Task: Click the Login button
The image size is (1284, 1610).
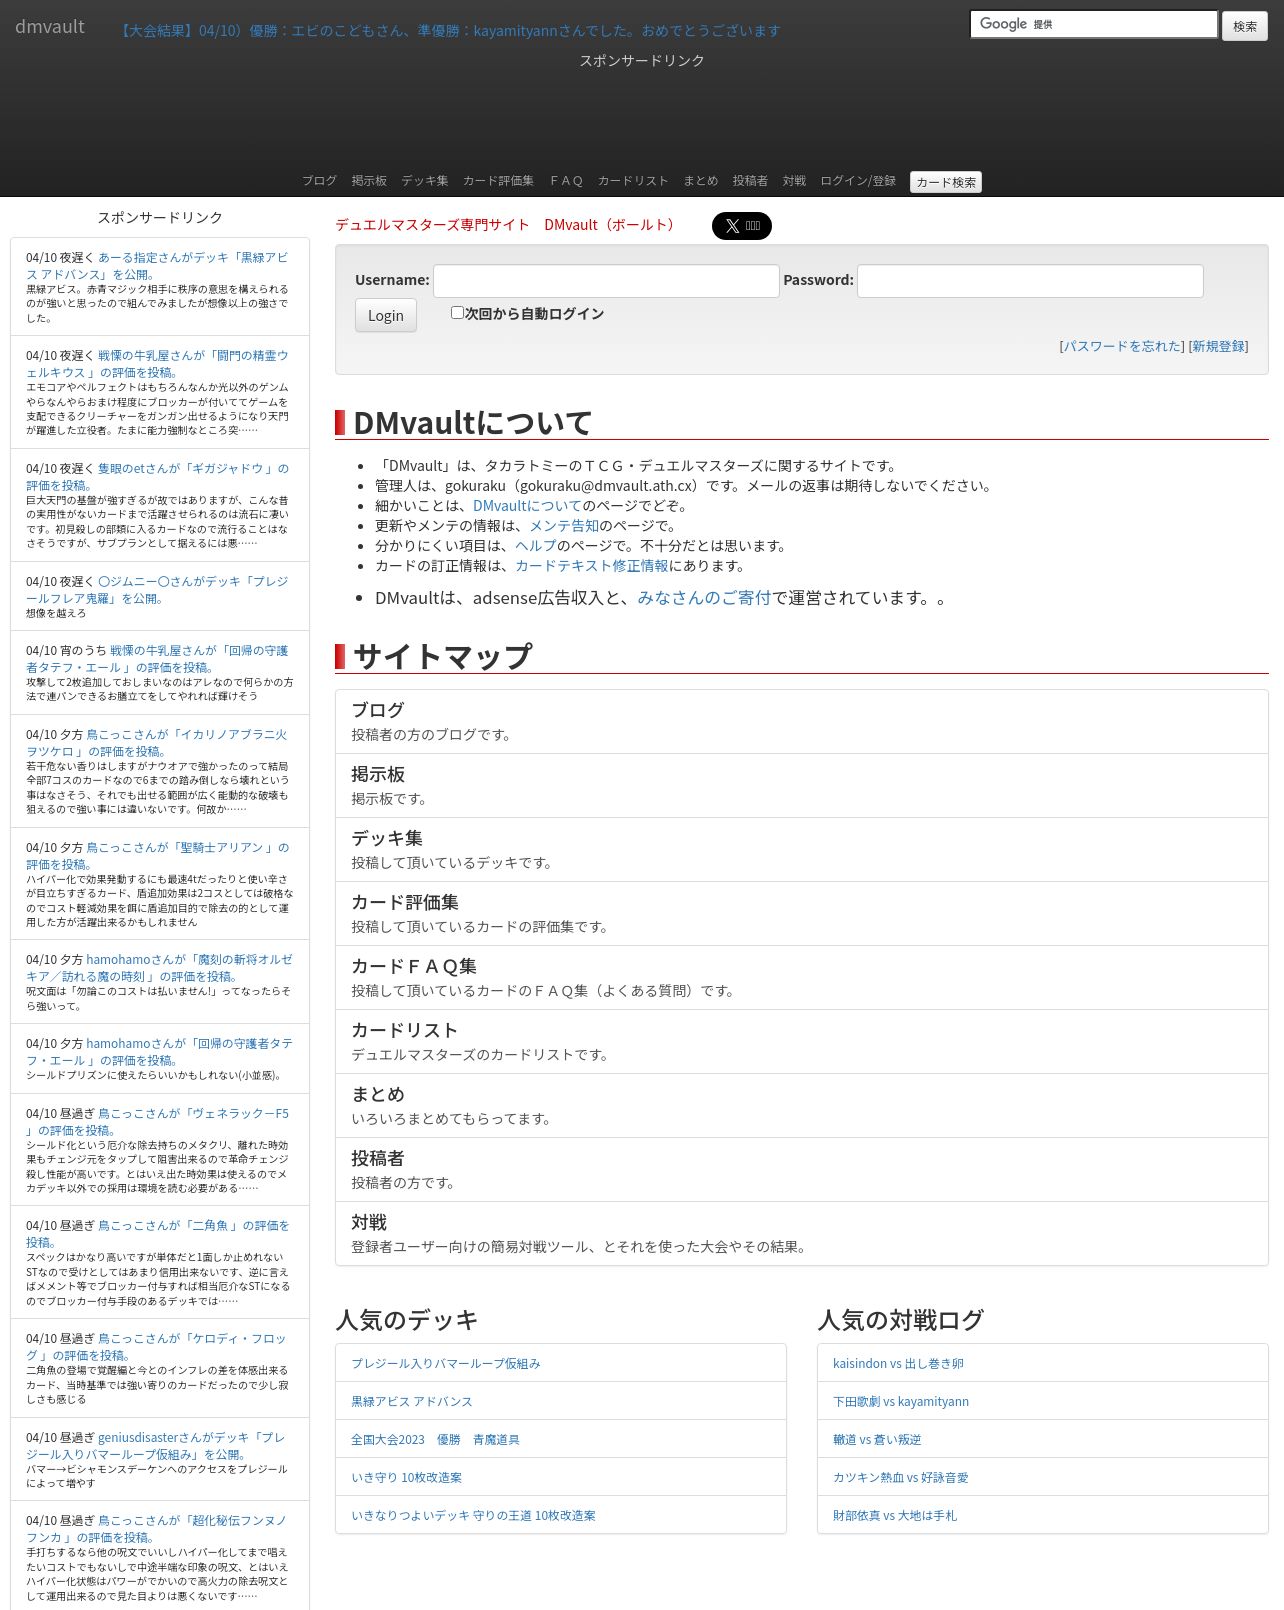Action: (385, 316)
